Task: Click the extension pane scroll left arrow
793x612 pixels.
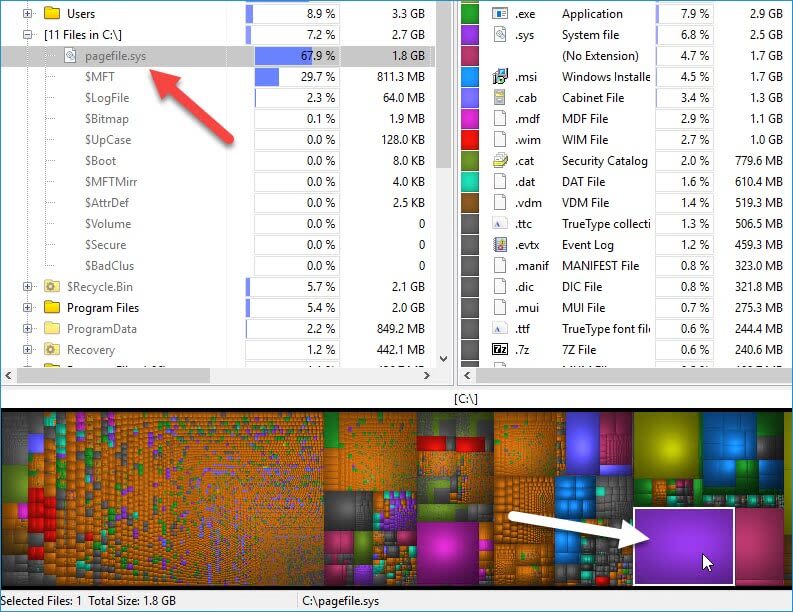Action: [x=467, y=375]
